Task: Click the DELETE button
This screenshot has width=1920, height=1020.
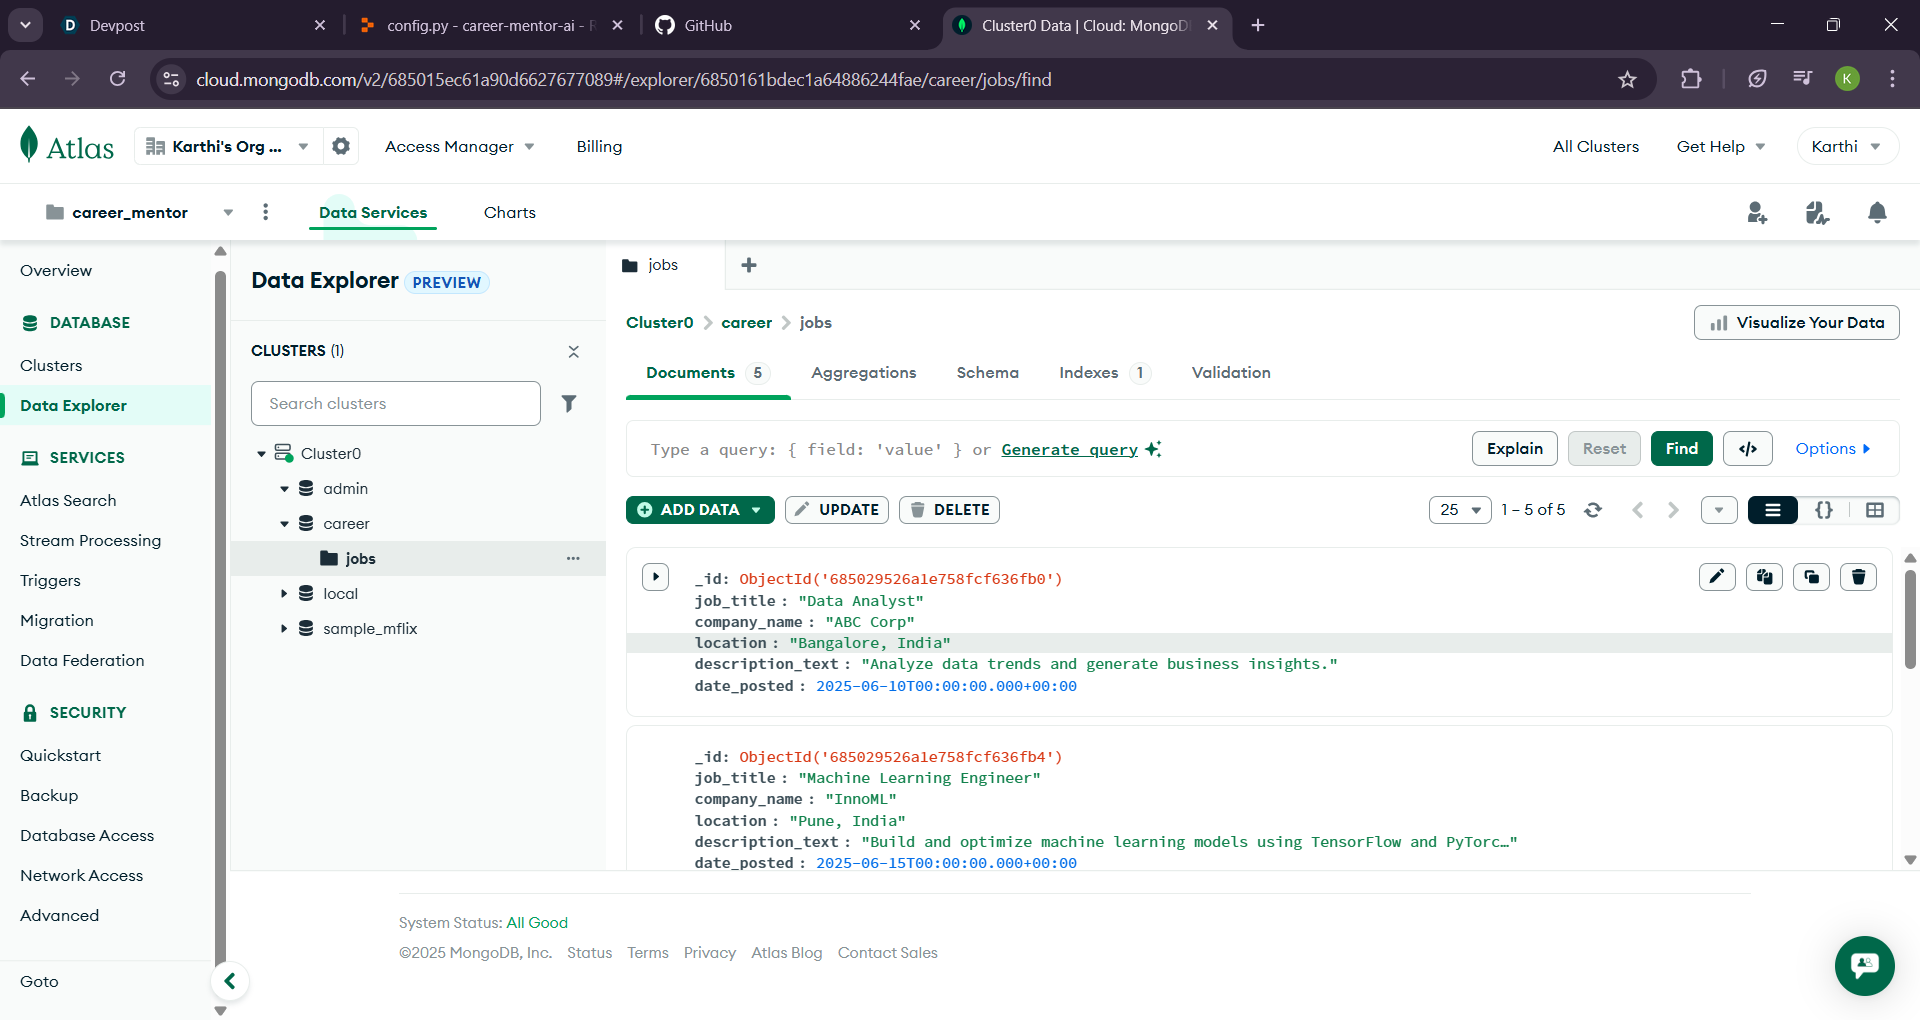Action: 949,510
